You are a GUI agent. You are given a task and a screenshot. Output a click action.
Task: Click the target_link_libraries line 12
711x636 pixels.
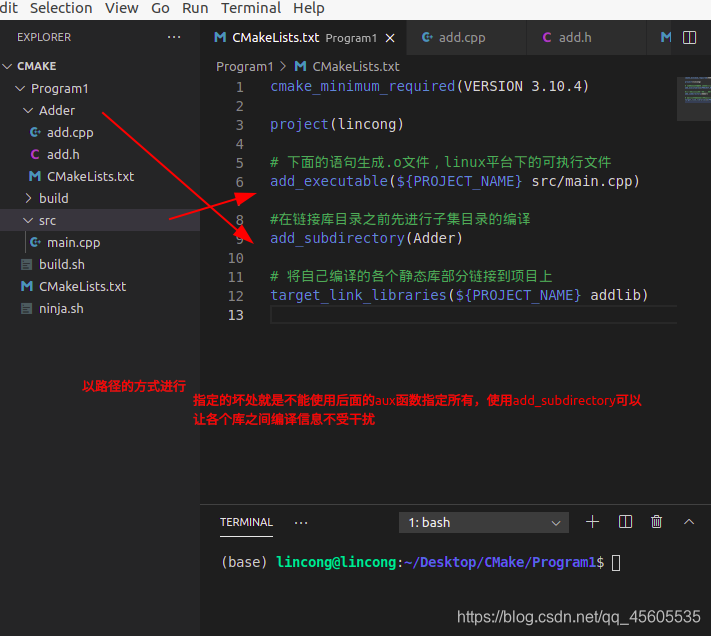[459, 296]
